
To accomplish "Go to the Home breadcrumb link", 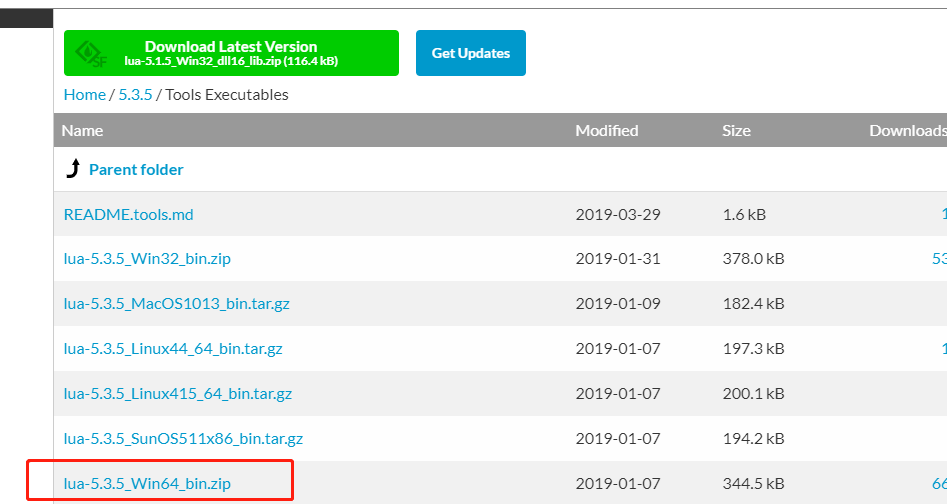I will pos(84,94).
